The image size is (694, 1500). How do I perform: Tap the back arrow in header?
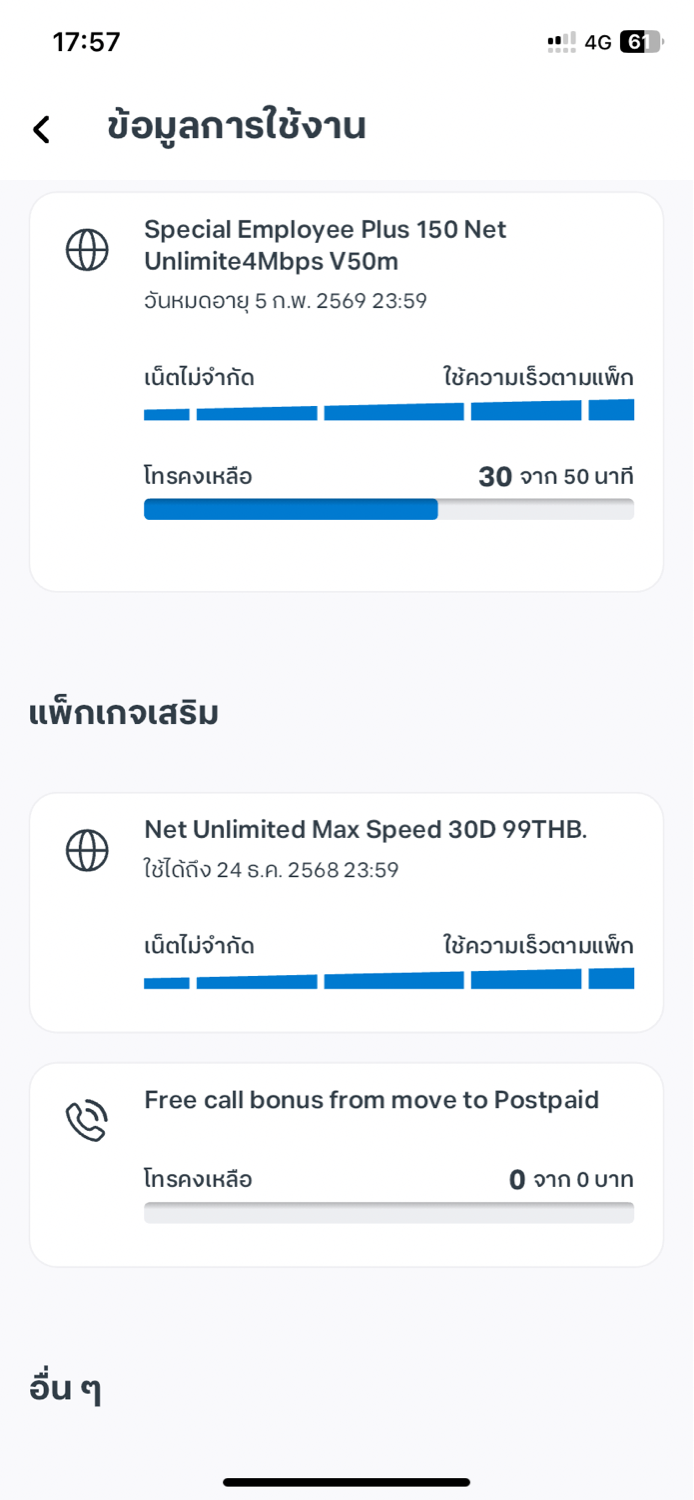(41, 129)
